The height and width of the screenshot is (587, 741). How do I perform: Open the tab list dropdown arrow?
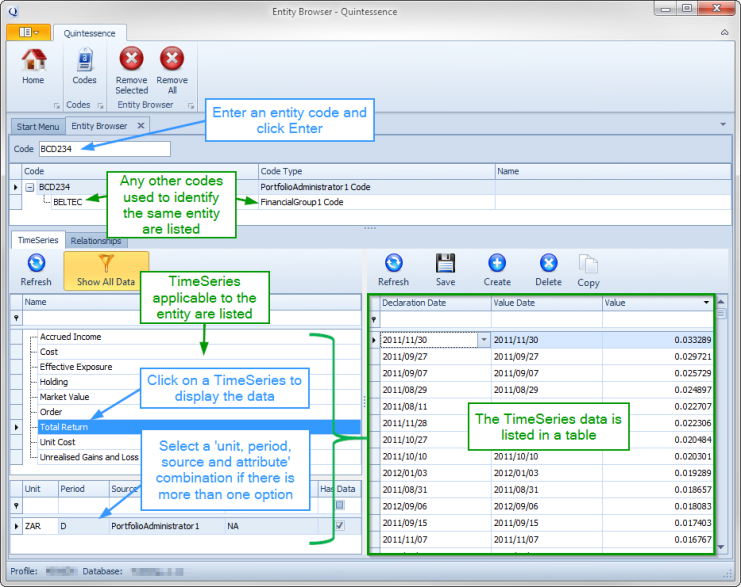point(723,124)
